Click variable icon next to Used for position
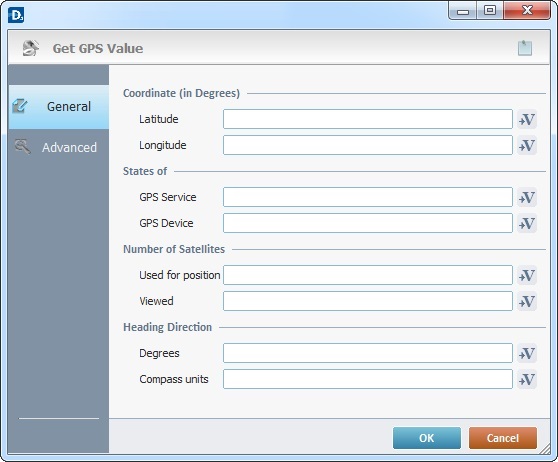Screen dimensions: 558x462 click(x=527, y=275)
